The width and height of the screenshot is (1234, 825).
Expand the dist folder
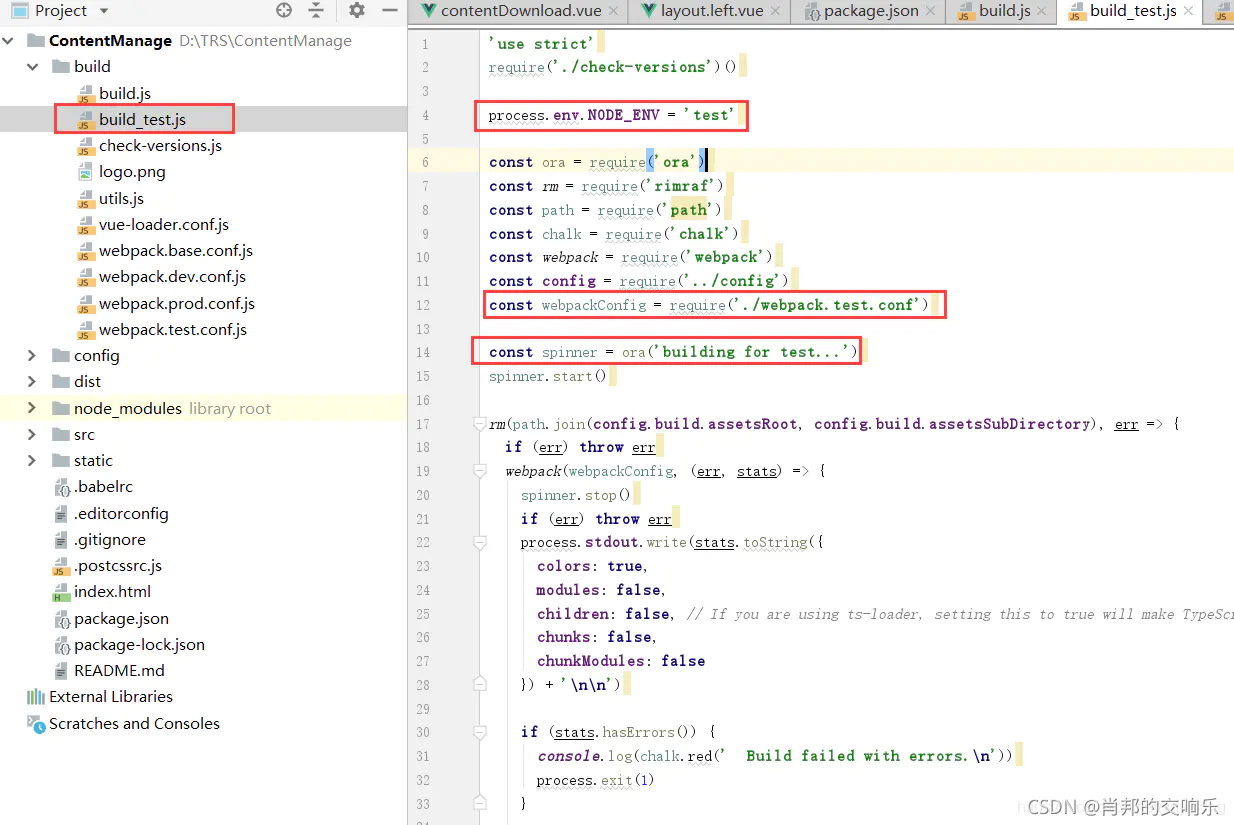point(33,382)
